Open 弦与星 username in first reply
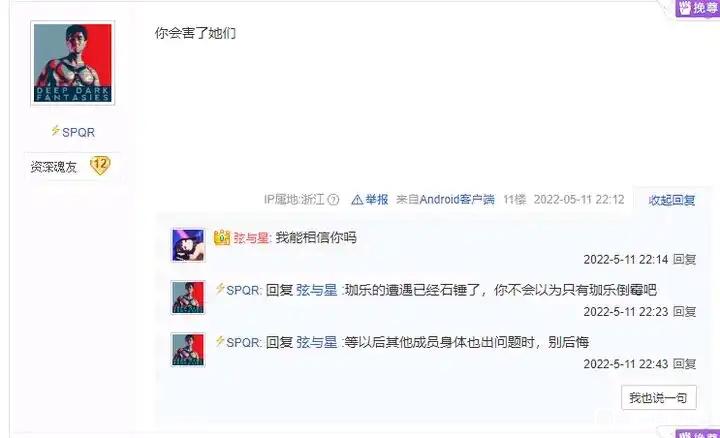720x438 pixels. pyautogui.click(x=251, y=238)
